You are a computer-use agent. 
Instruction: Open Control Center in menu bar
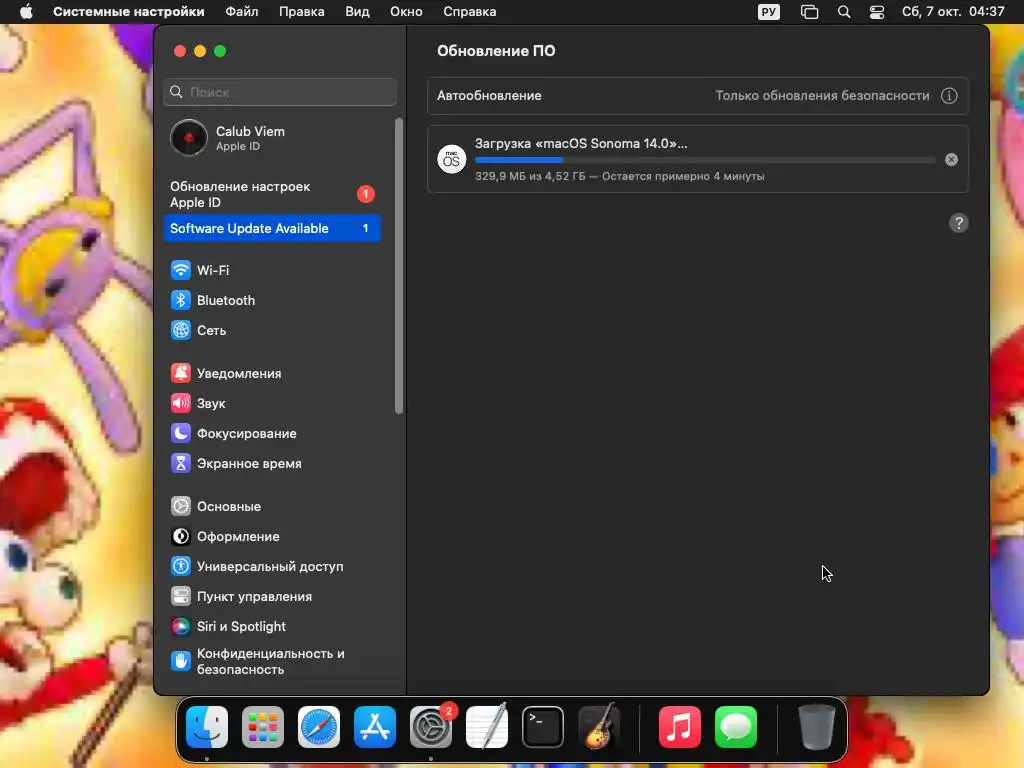(877, 12)
